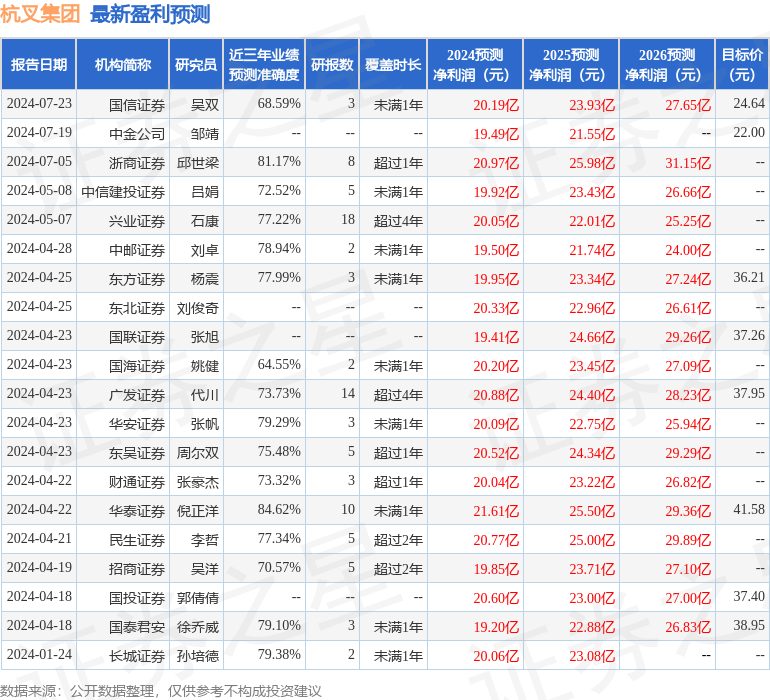
Task: Click the 近三年业绩预测准确度 column header
Action: click(x=264, y=64)
